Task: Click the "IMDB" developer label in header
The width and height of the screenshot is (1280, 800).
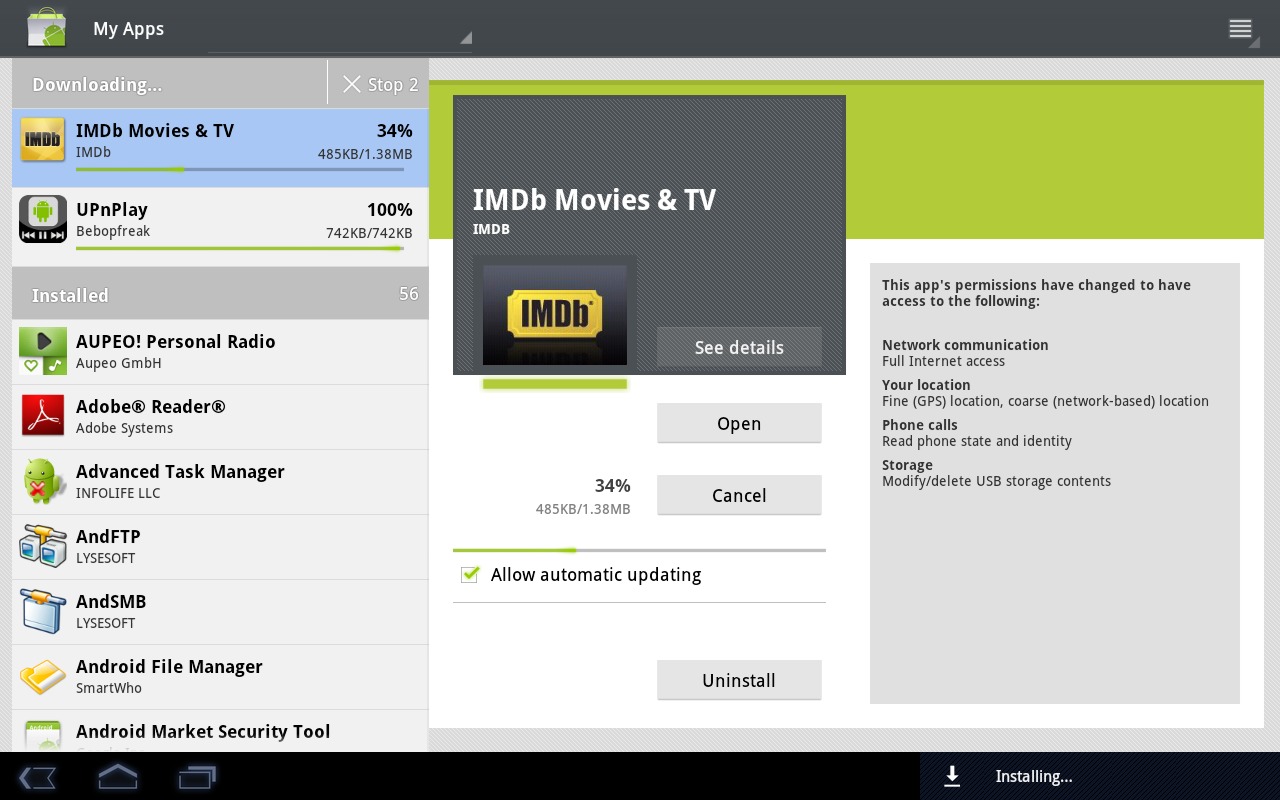Action: (491, 229)
